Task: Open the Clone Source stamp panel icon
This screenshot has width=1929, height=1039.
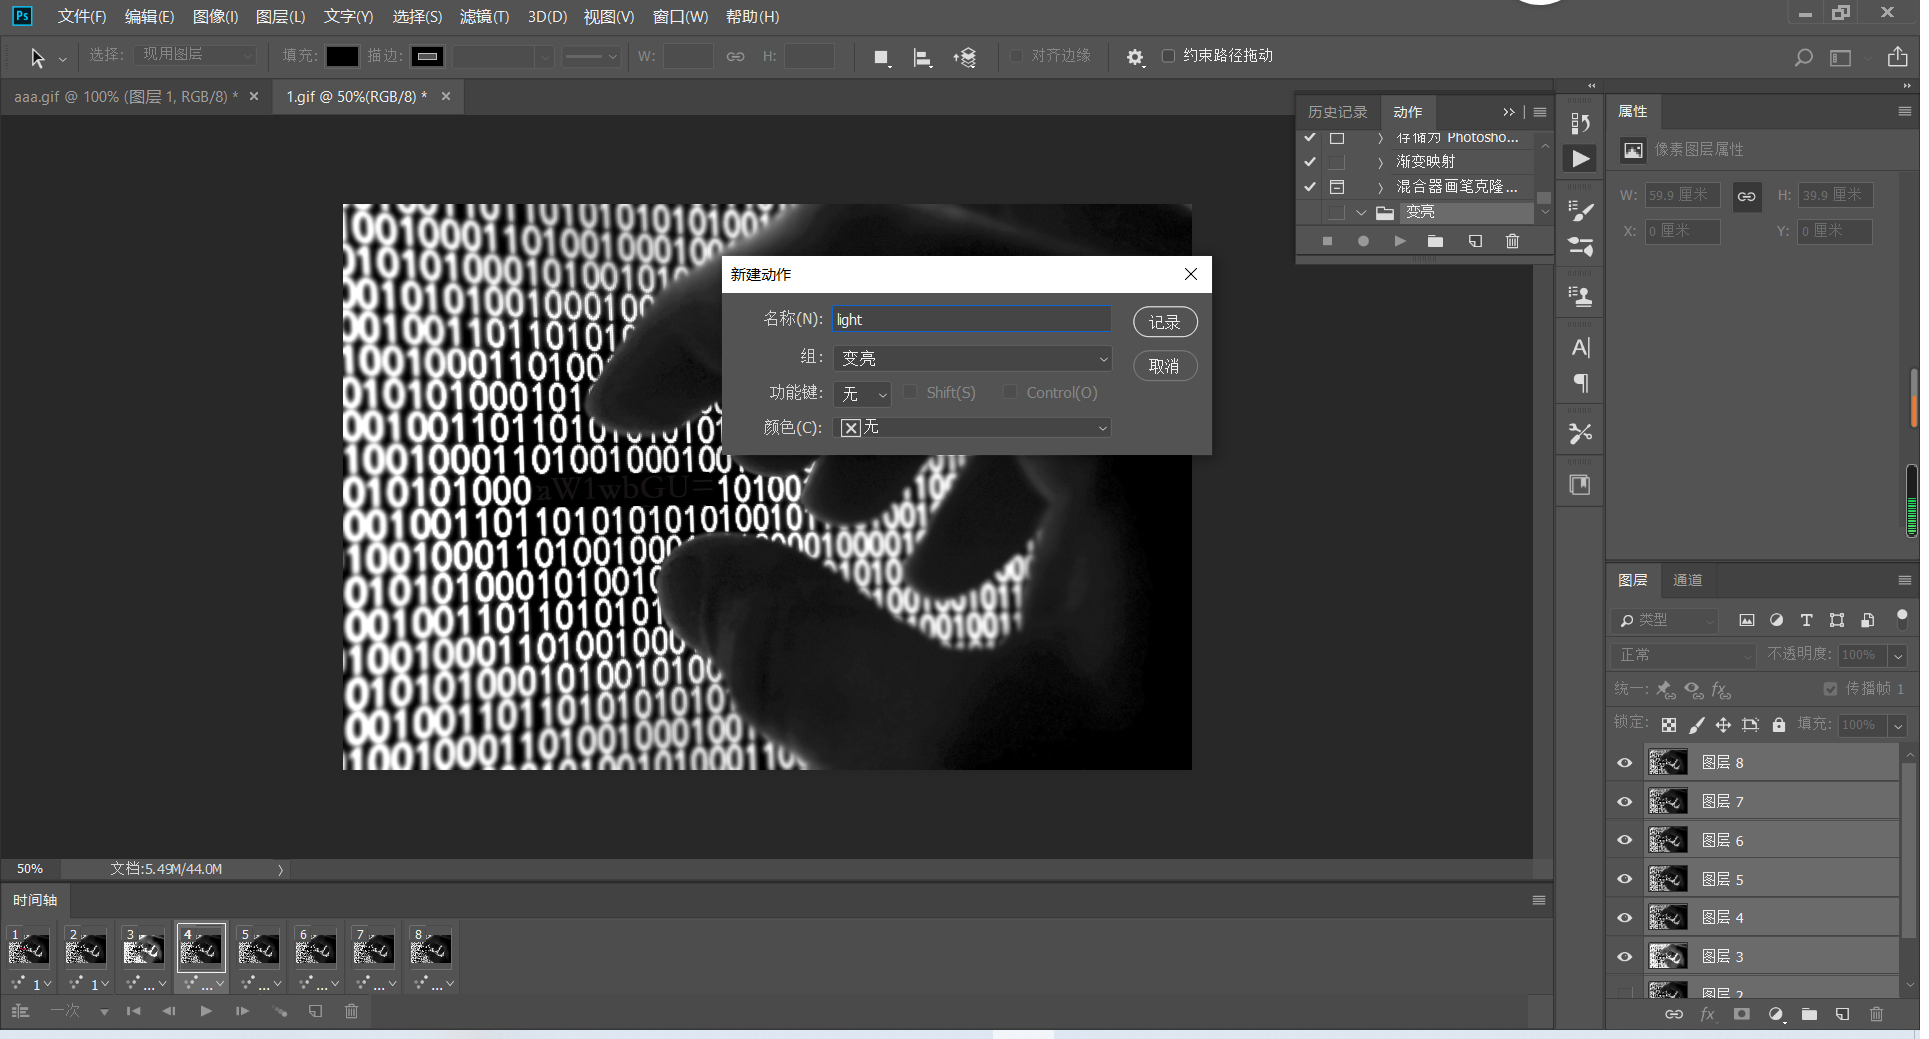Action: click(1580, 296)
